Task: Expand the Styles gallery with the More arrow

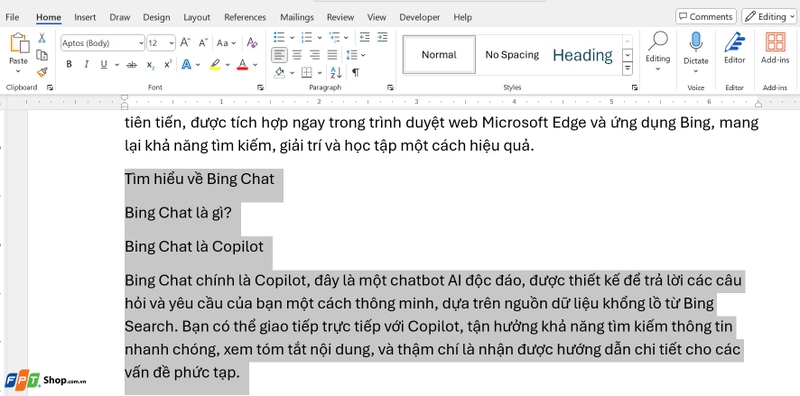Action: click(x=628, y=67)
